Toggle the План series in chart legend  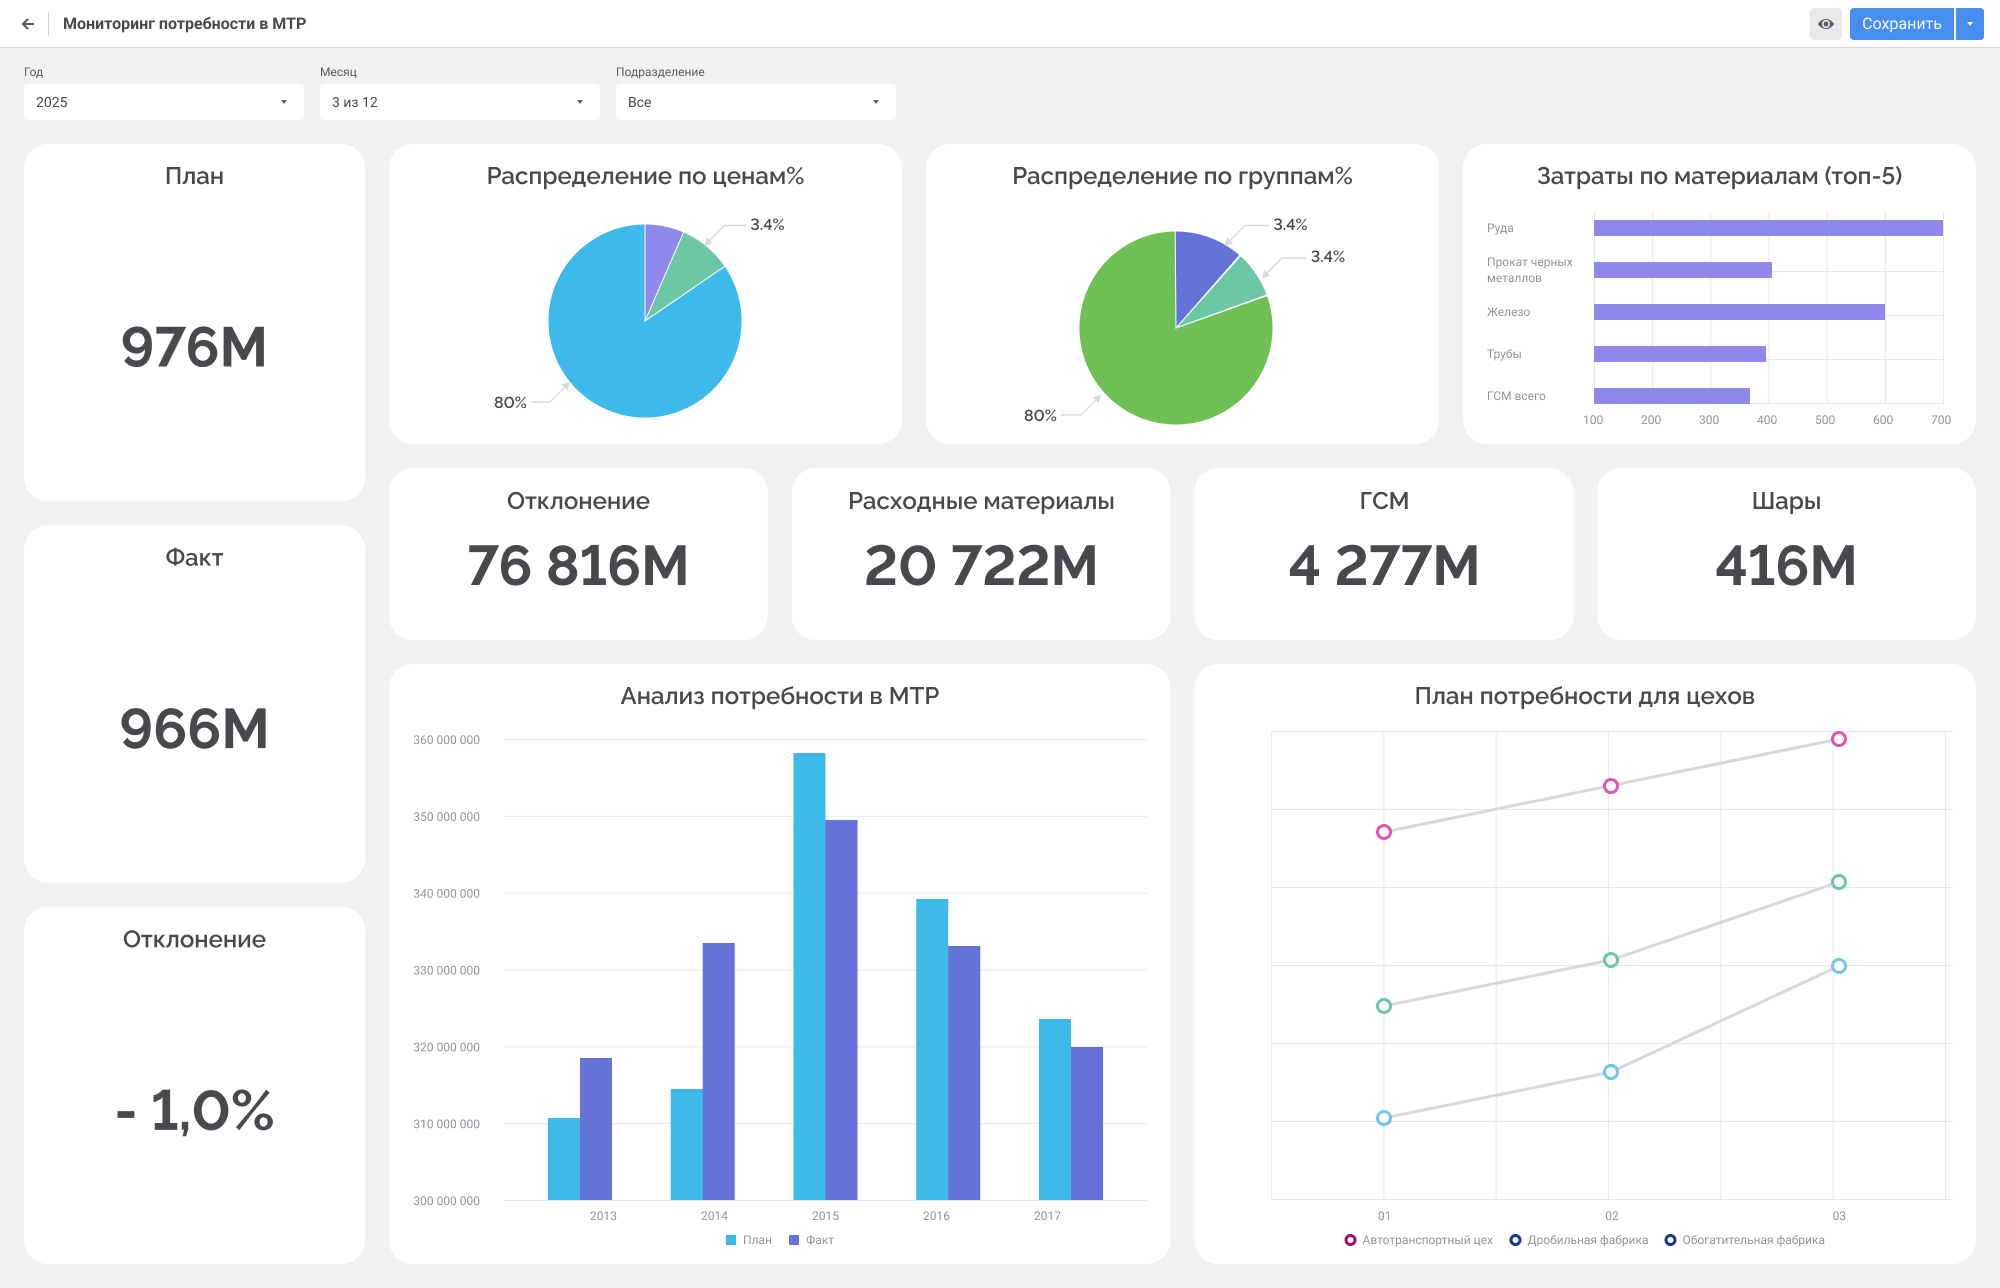click(x=748, y=1240)
